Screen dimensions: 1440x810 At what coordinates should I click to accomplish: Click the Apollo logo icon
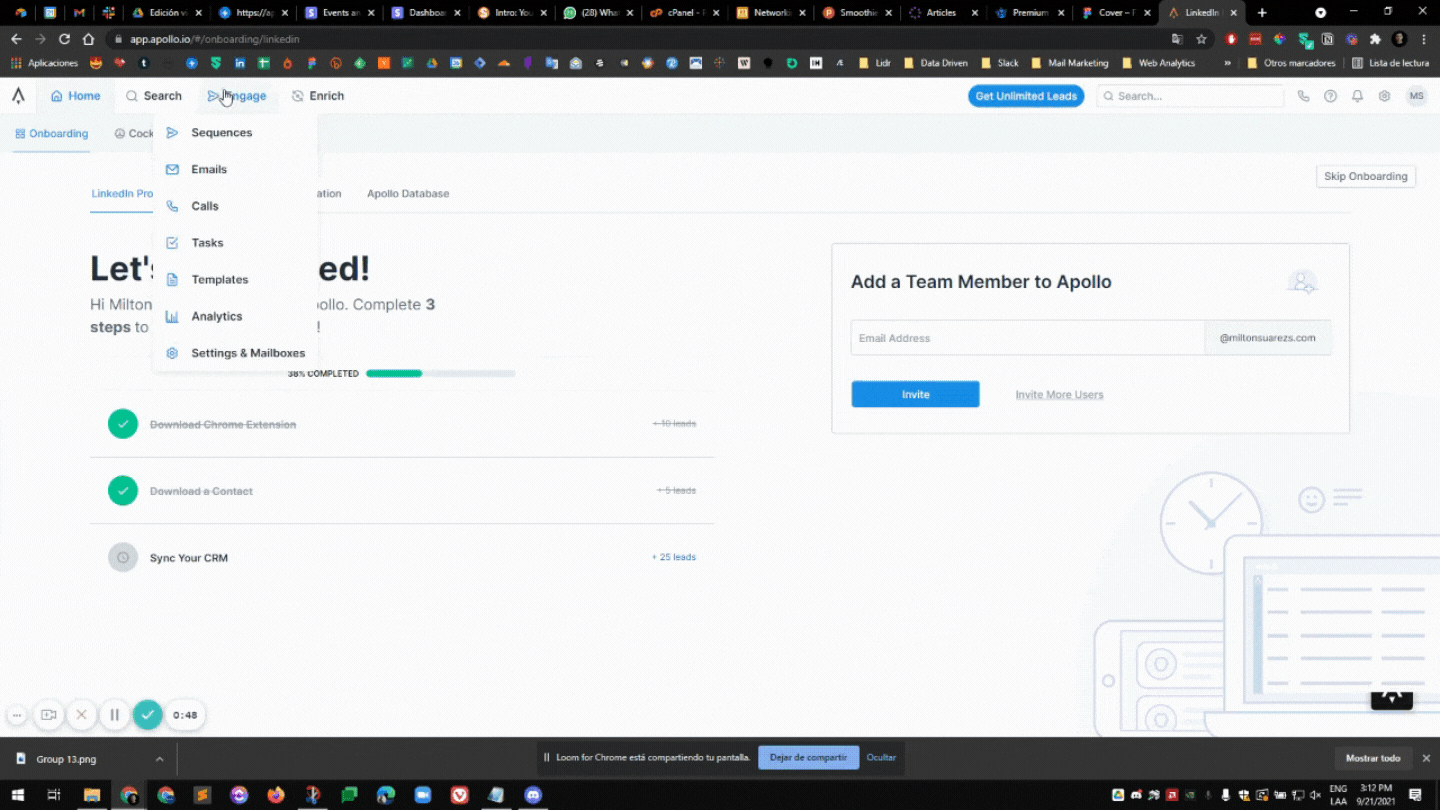click(x=18, y=96)
